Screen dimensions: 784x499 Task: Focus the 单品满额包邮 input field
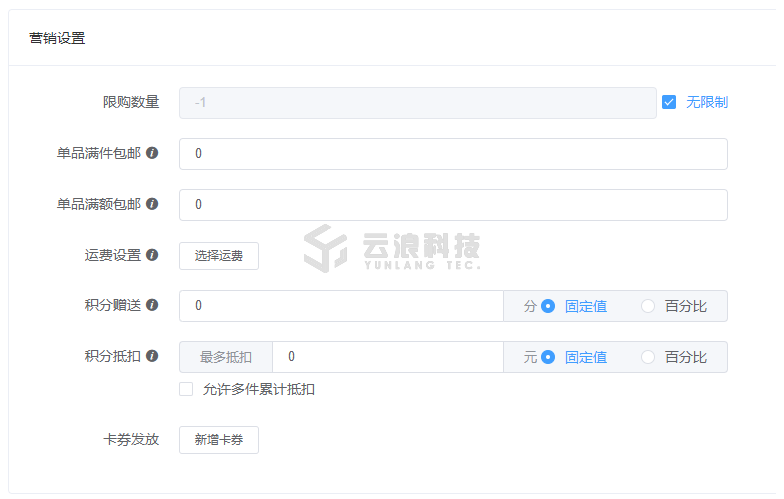coord(453,205)
